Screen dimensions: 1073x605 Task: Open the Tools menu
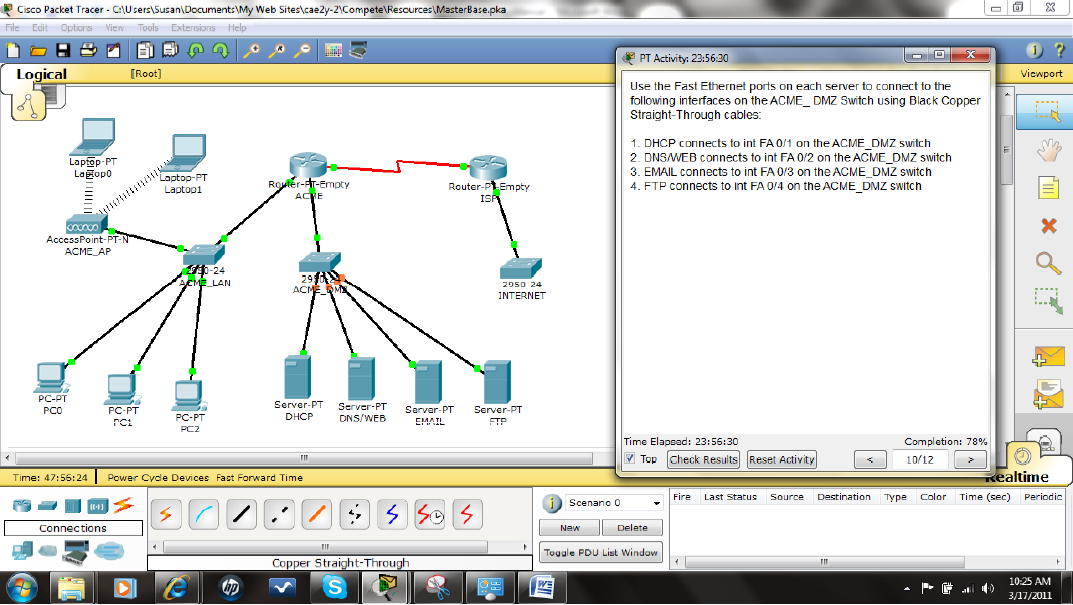(x=148, y=27)
